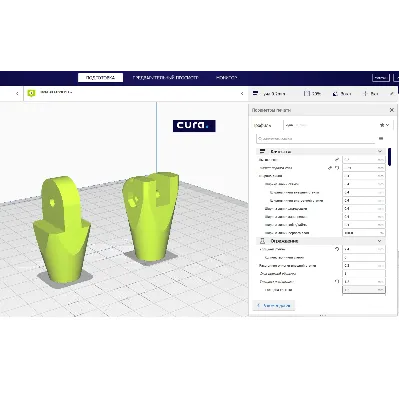Click the profile layers icon in summary bar
Image resolution: width=400 pixels, height=400 pixels.
(255, 94)
